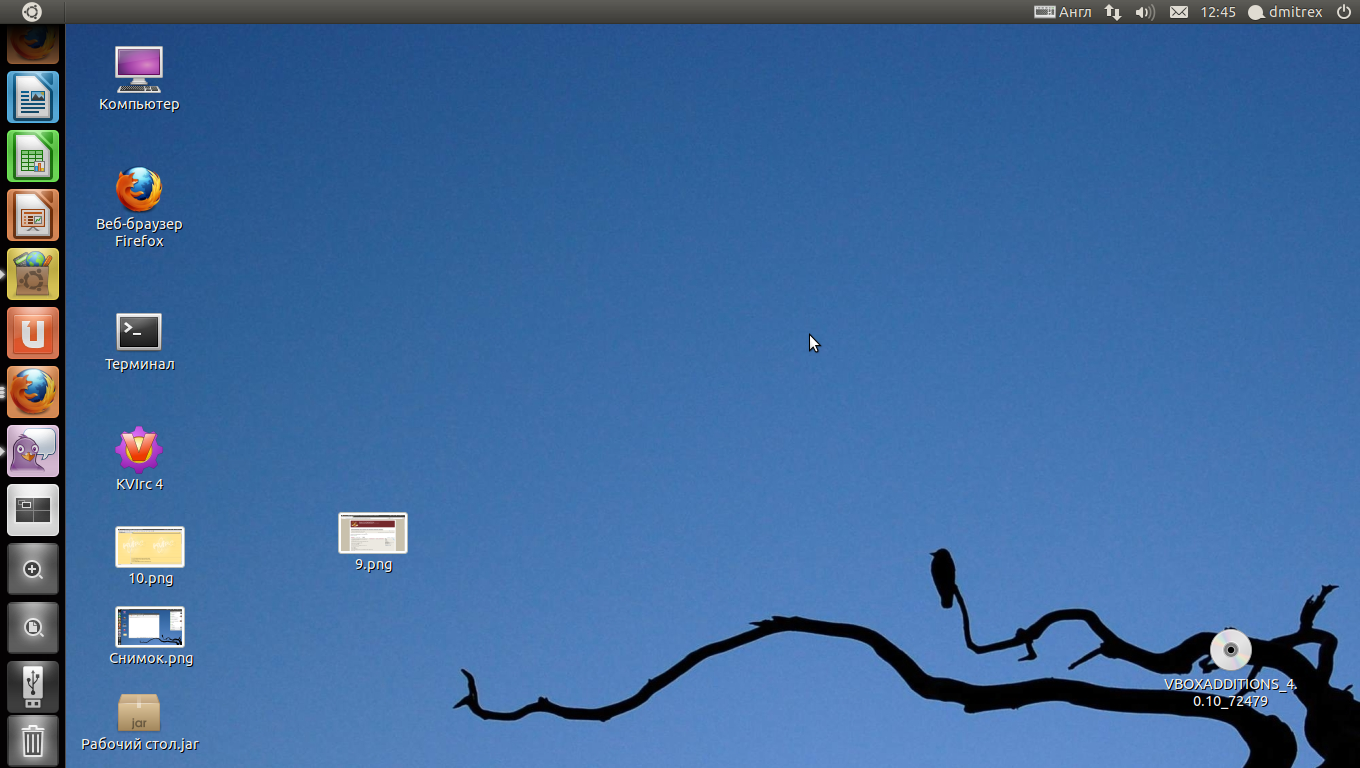Select the Веб-браузер Firefox desktop icon

(x=139, y=207)
